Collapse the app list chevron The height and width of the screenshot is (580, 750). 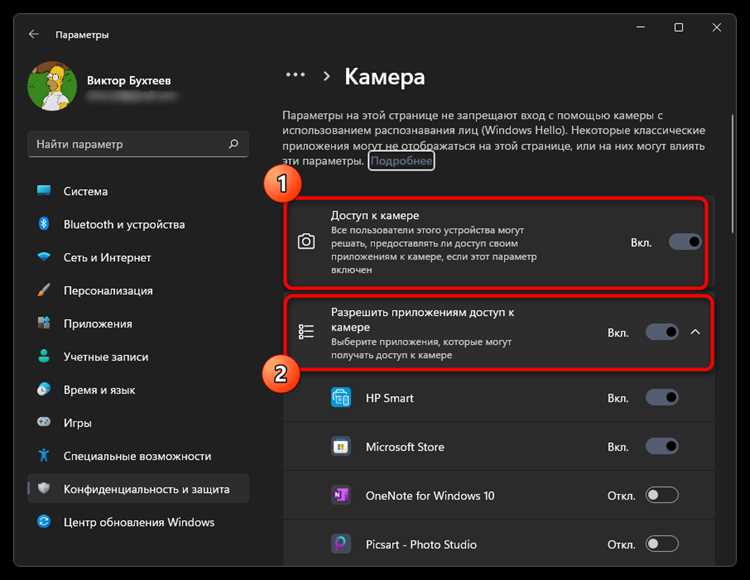pos(695,332)
